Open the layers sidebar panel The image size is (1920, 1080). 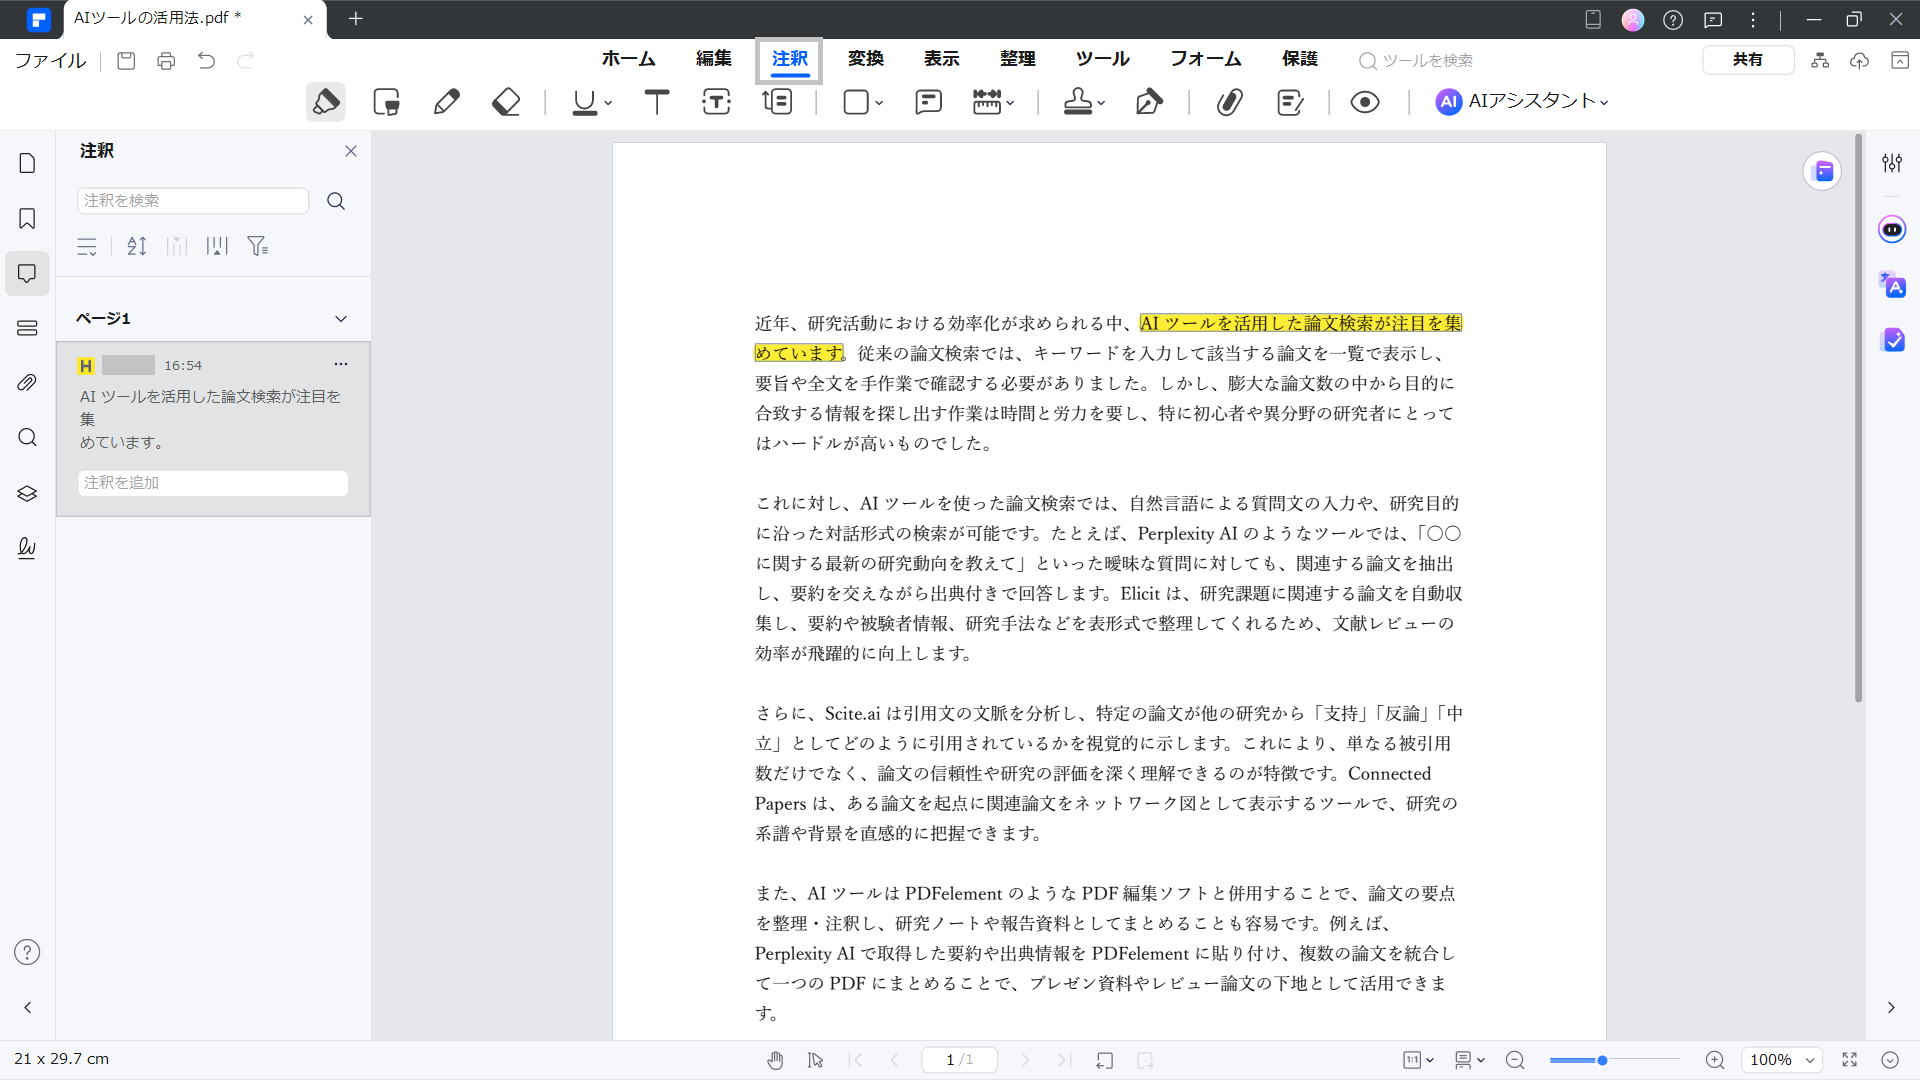click(27, 493)
